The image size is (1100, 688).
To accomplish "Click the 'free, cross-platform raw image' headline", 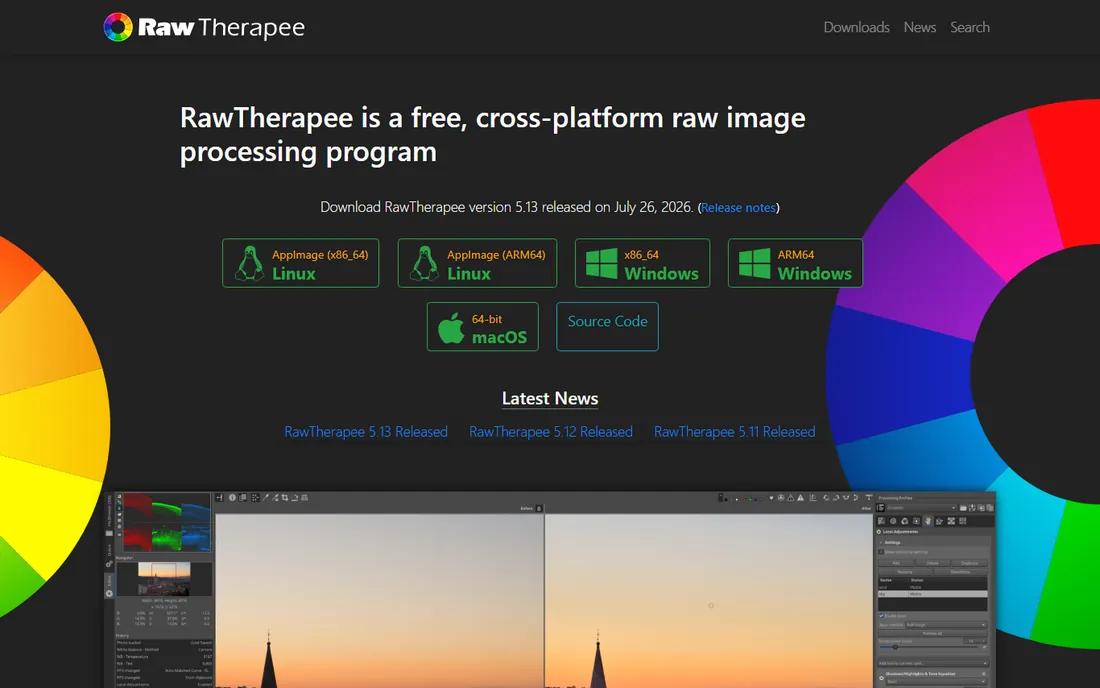I will point(492,134).
